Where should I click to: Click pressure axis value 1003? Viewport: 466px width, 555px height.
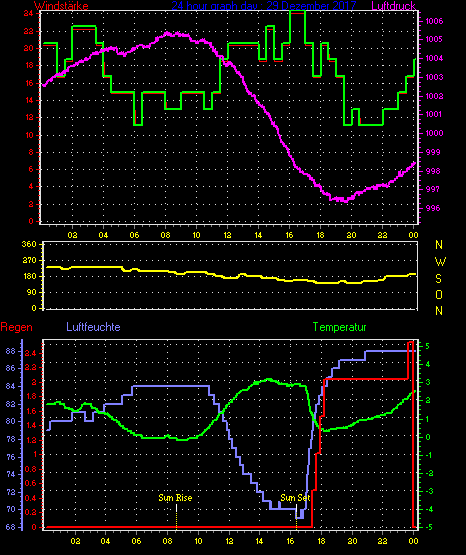tap(434, 77)
